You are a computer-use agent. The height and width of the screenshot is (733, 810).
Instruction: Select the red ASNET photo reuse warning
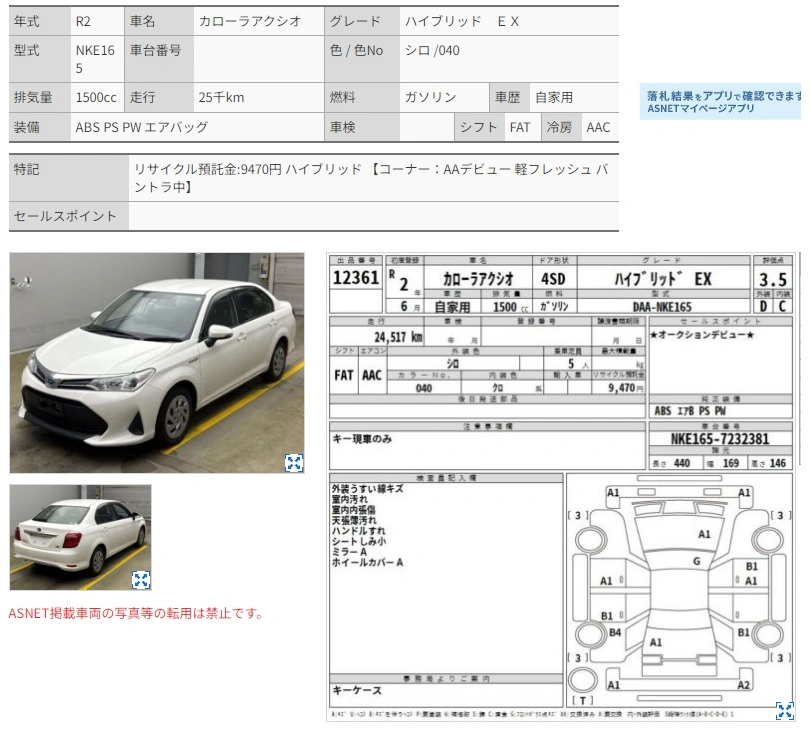(136, 614)
